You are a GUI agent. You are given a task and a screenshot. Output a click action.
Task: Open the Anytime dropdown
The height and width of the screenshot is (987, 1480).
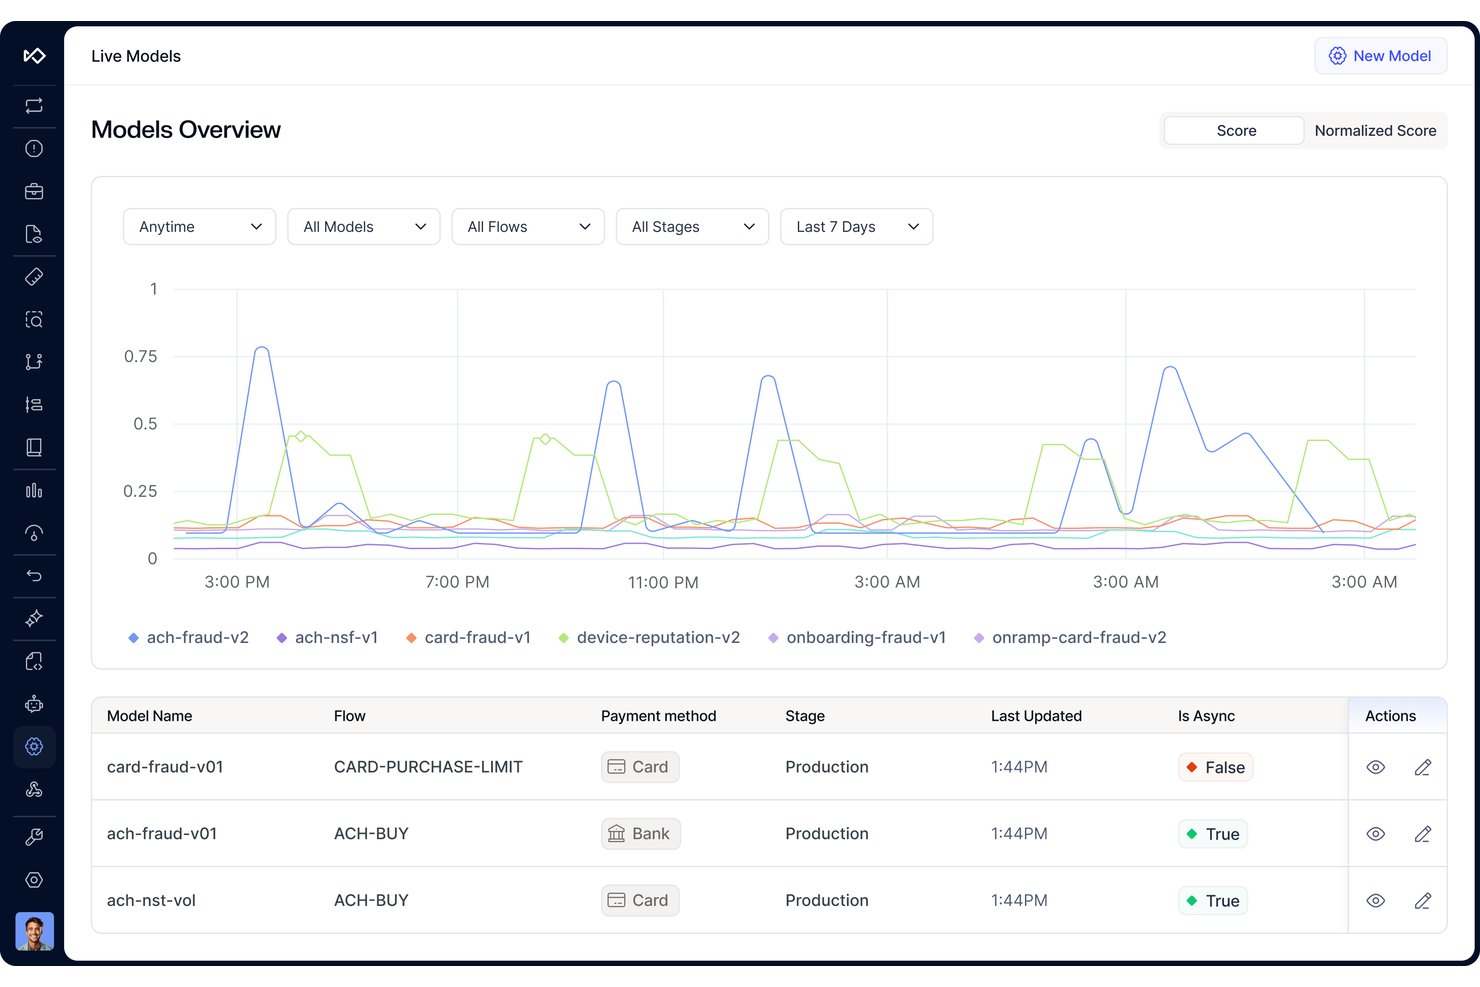click(x=199, y=227)
